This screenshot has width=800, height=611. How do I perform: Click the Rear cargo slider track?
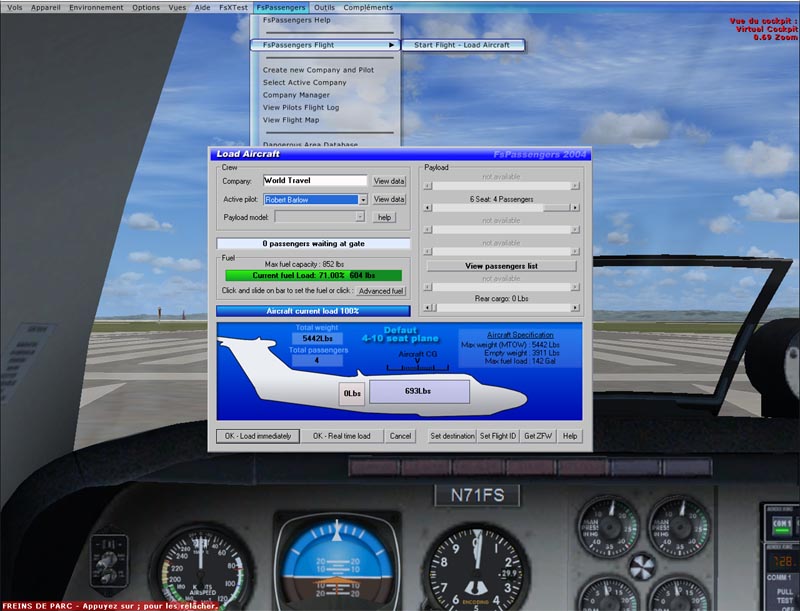click(502, 308)
